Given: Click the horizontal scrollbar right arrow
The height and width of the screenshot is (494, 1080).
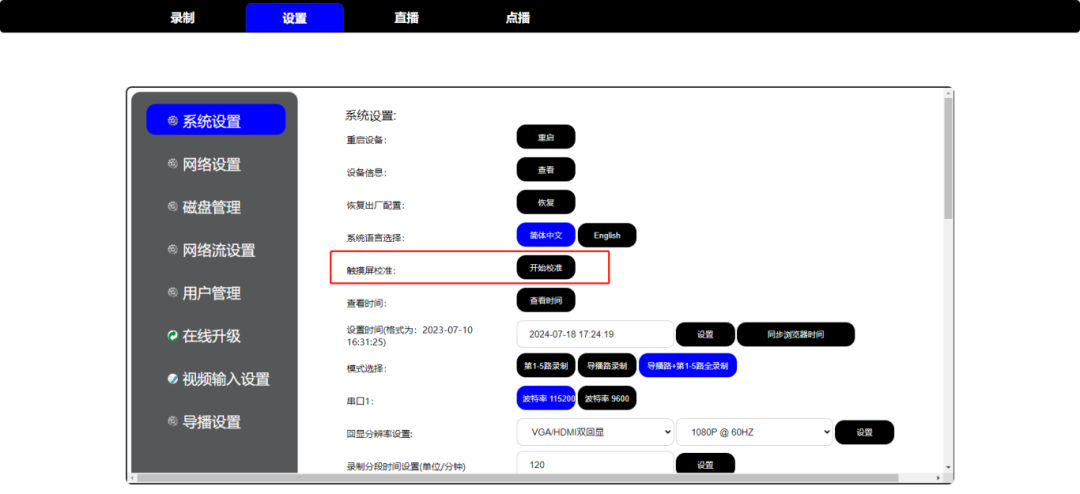Looking at the screenshot, I should pos(938,477).
